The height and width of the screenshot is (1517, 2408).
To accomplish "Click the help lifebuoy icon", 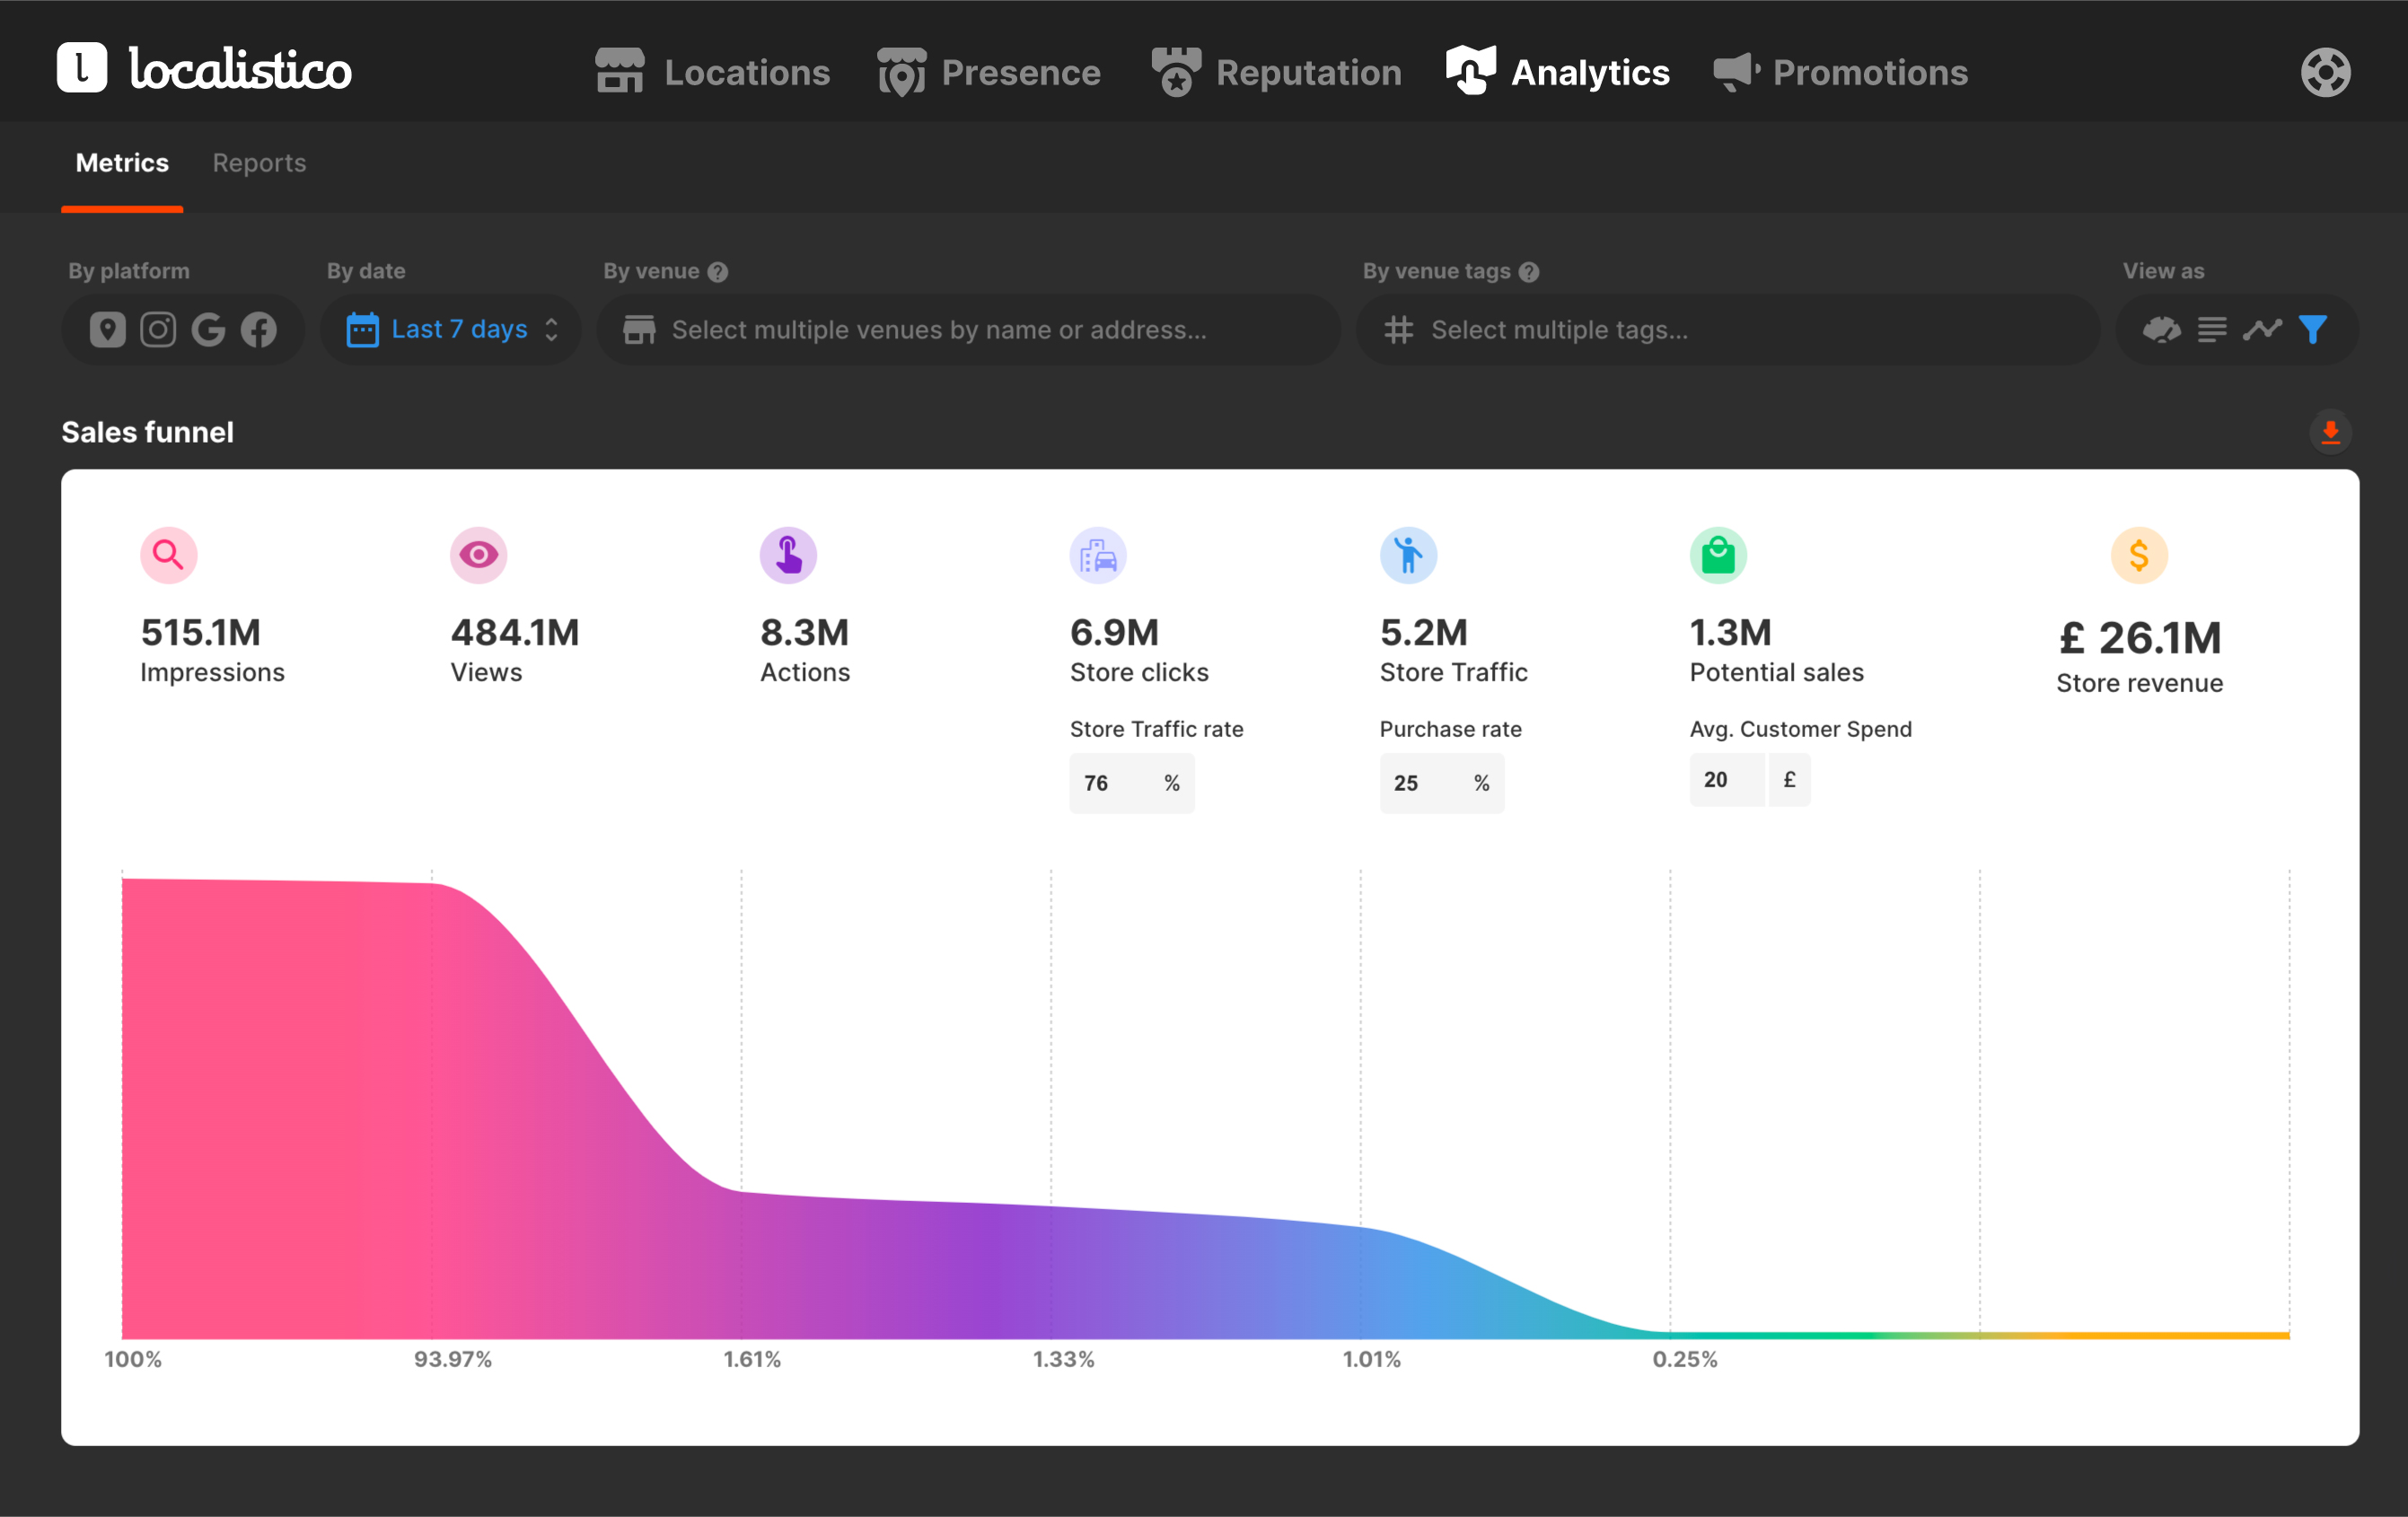I will (x=2325, y=72).
